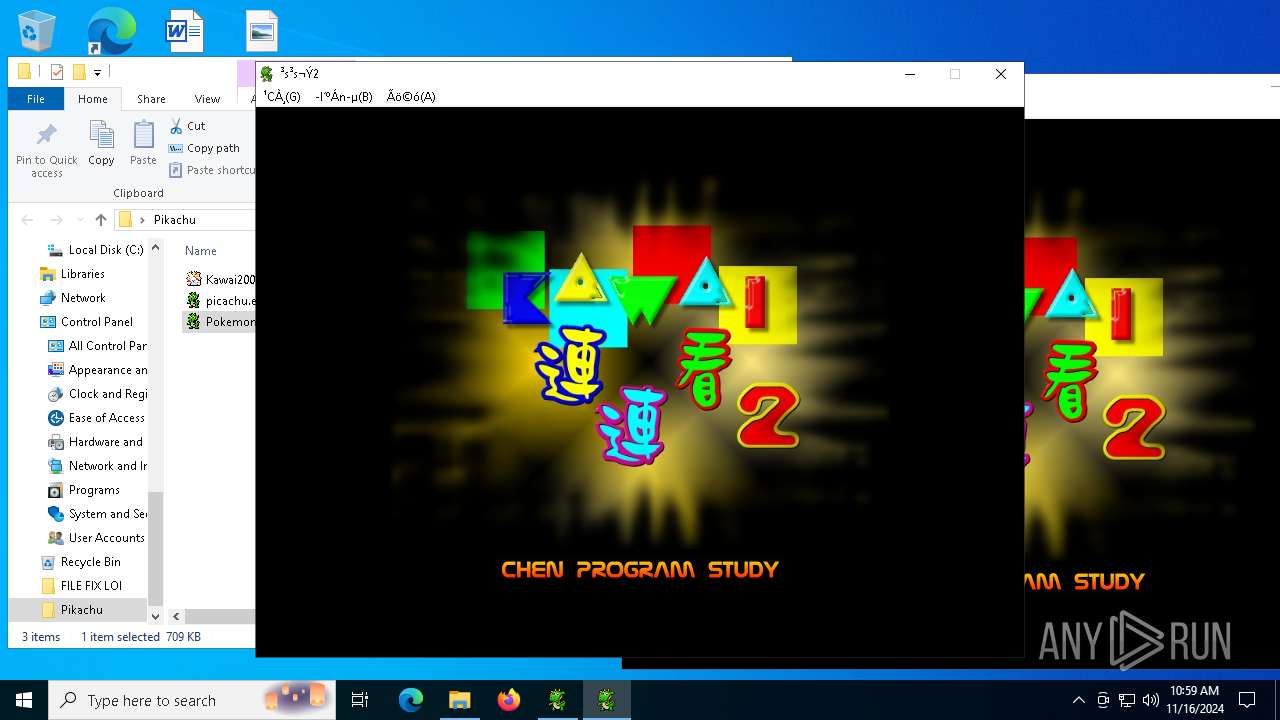Image resolution: width=1280 pixels, height=720 pixels.
Task: Click the New folder quick access icon
Action: pyautogui.click(x=79, y=72)
